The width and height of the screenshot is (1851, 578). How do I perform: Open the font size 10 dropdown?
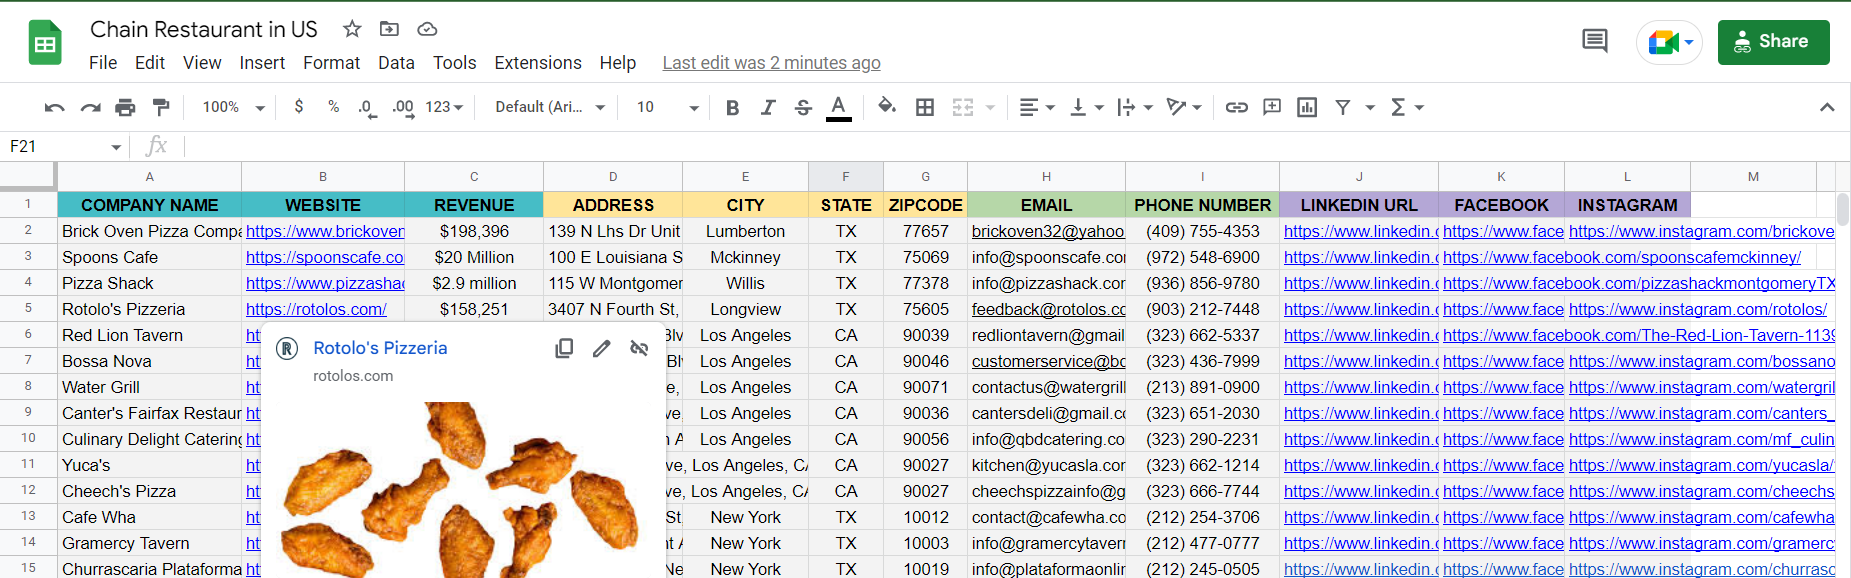pos(668,107)
